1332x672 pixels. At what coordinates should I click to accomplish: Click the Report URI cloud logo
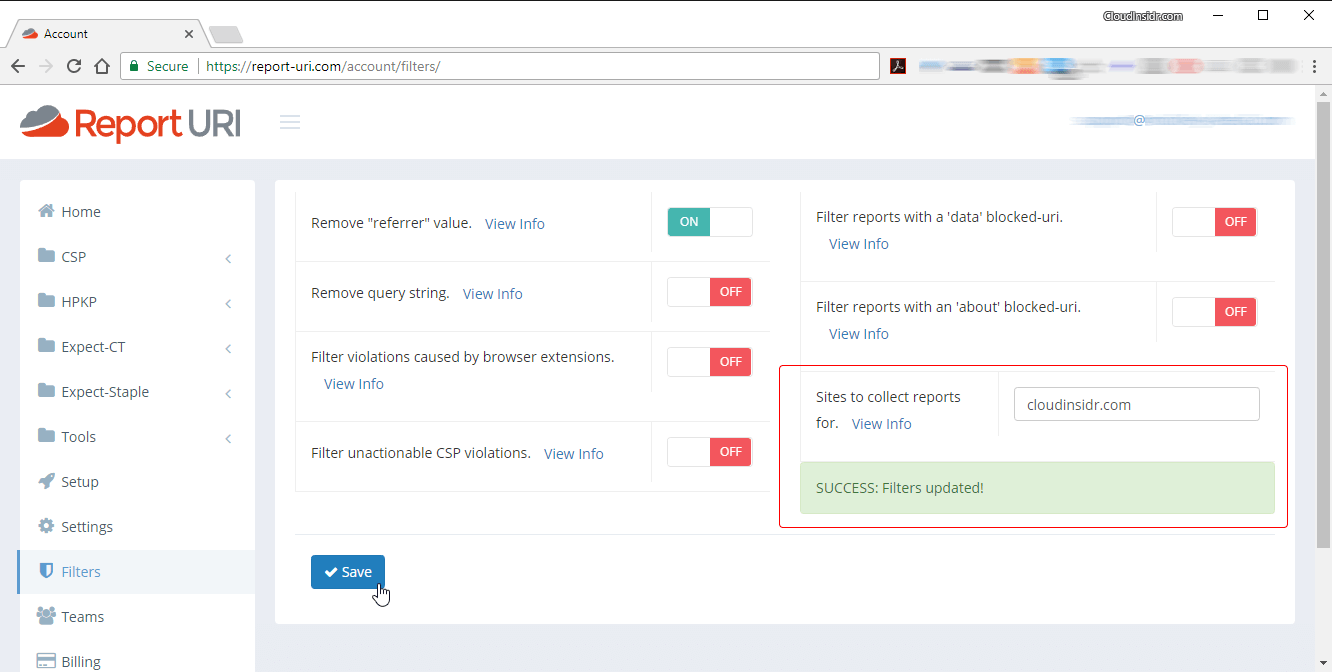tap(45, 122)
